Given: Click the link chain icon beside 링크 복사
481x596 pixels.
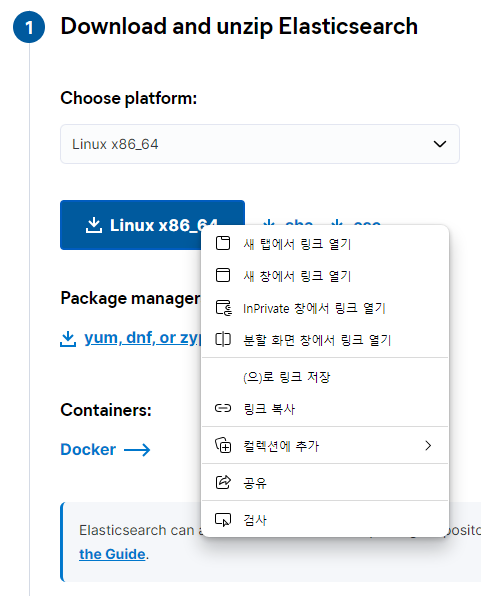Looking at the screenshot, I should point(223,408).
